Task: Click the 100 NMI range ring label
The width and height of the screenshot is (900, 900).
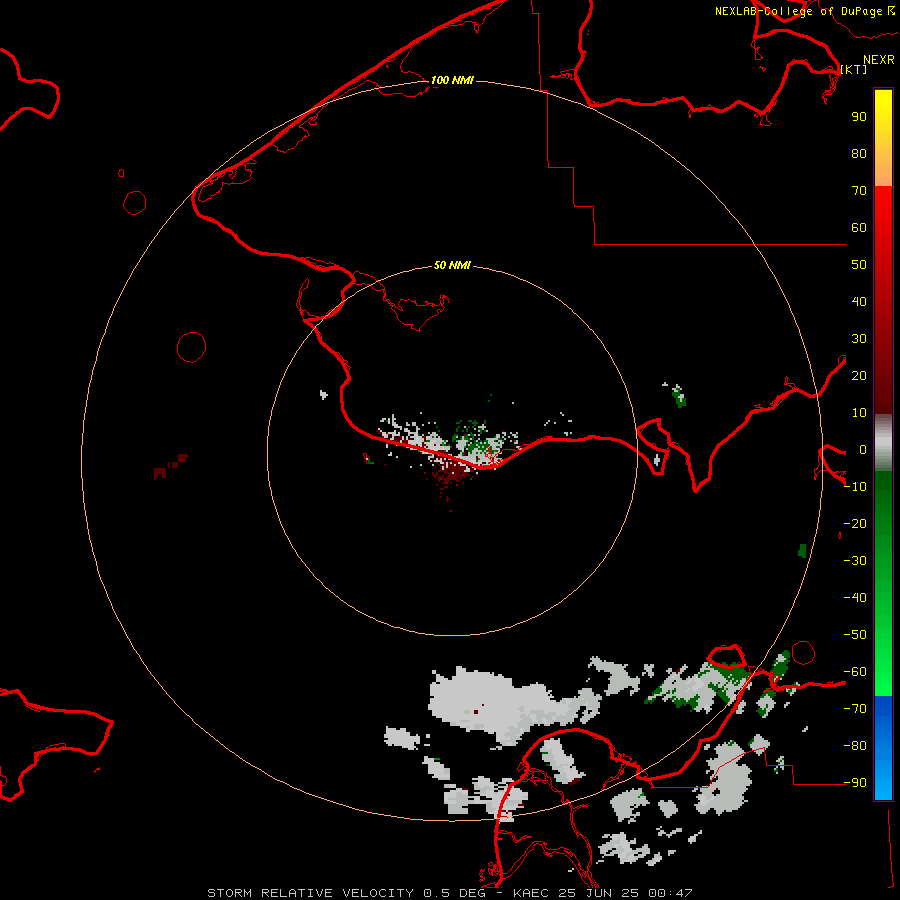Action: coord(452,80)
